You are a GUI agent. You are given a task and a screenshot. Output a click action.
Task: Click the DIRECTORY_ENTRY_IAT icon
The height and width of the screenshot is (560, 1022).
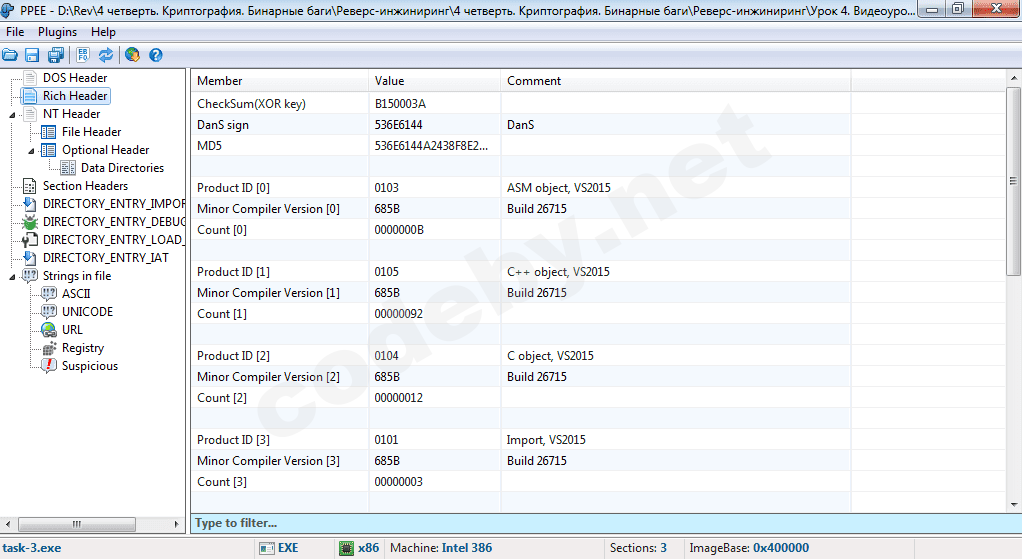pyautogui.click(x=29, y=258)
